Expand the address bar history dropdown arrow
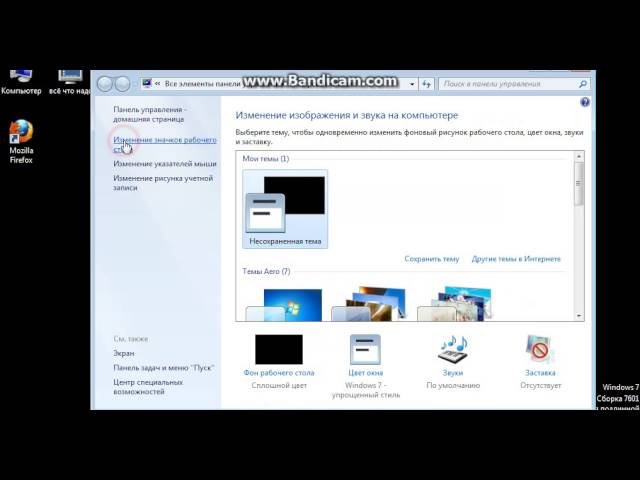Image resolution: width=640 pixels, height=480 pixels. tap(412, 84)
